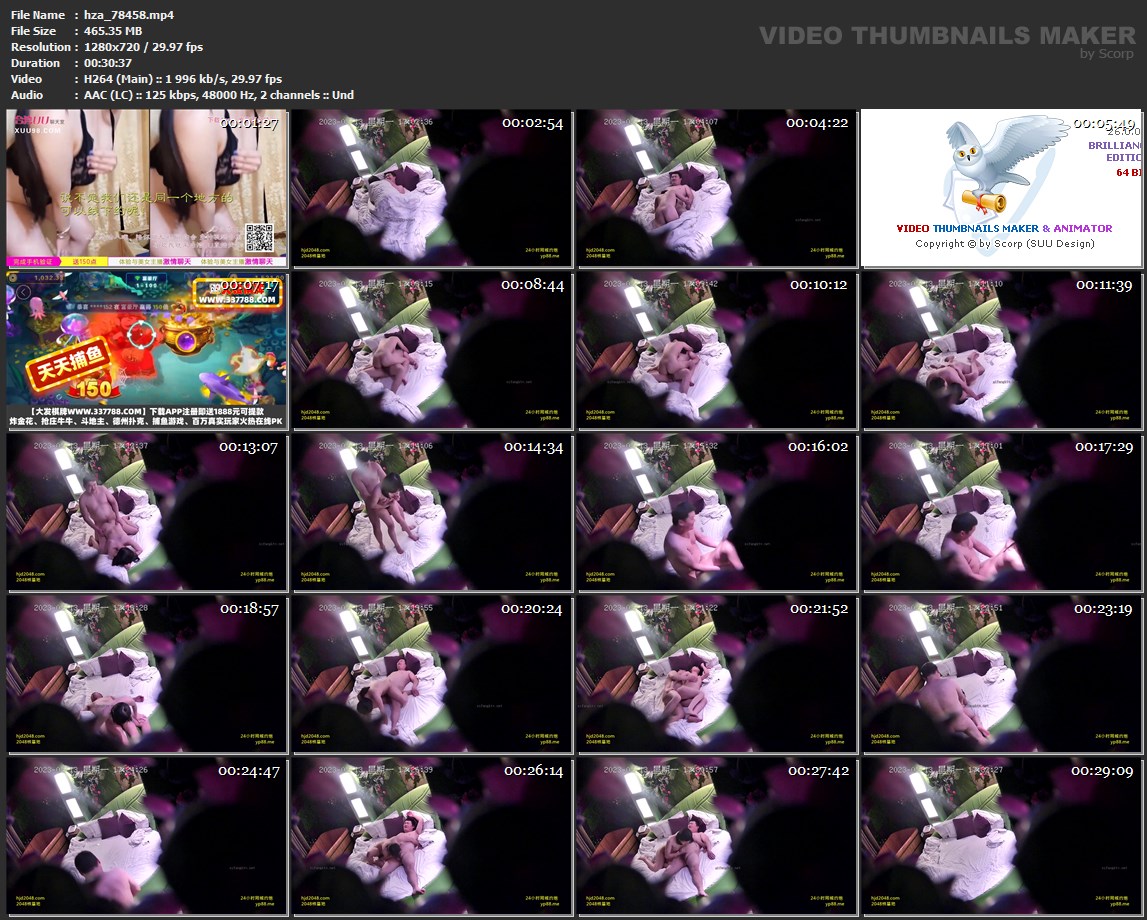Screen dimensions: 1147x920
Task: Choose the thumbnail labeled 00:24:47
Action: pyautogui.click(x=147, y=836)
